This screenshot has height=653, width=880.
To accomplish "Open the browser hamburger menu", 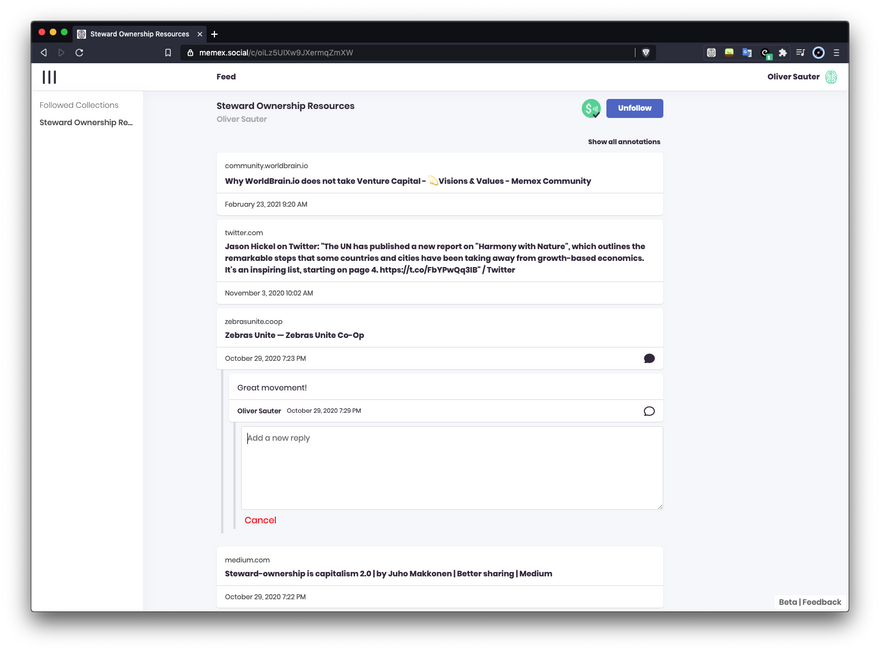I will point(836,52).
